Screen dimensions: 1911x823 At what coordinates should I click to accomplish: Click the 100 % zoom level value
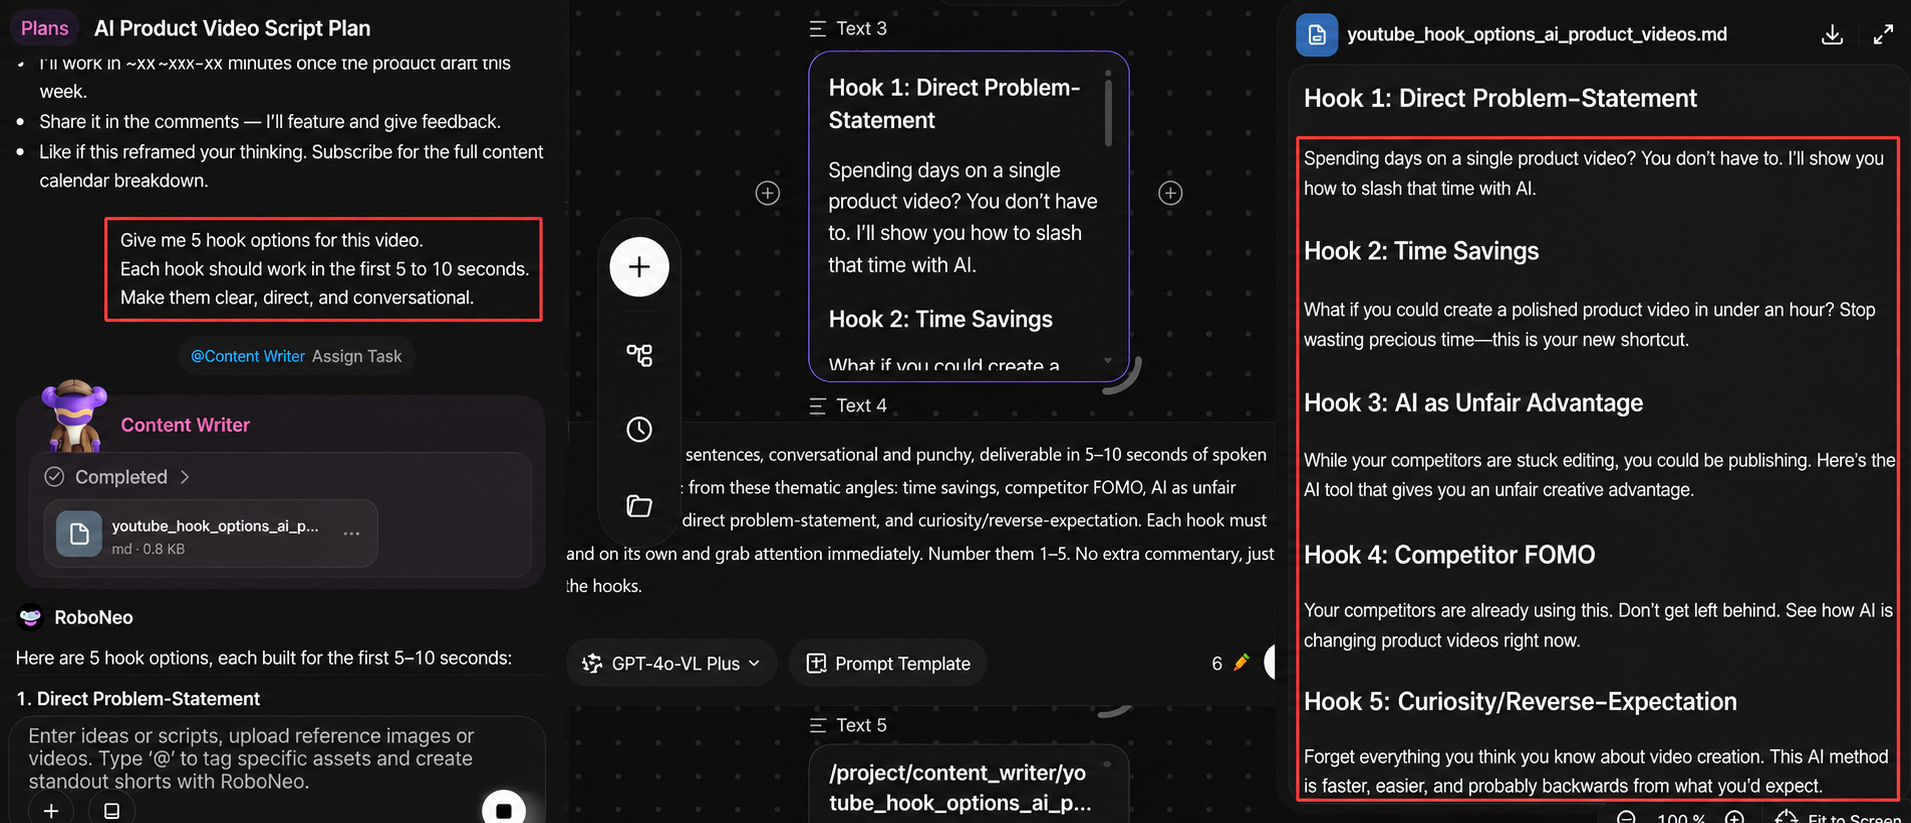point(1681,818)
